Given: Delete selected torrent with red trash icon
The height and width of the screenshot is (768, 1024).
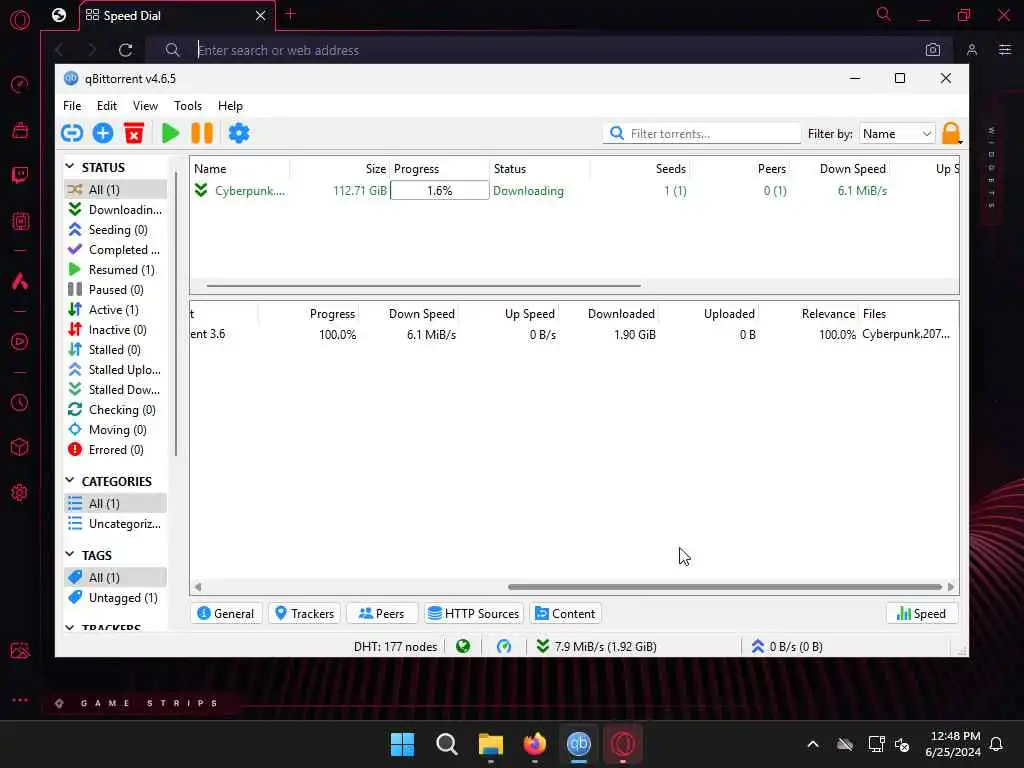Looking at the screenshot, I should click(134, 133).
